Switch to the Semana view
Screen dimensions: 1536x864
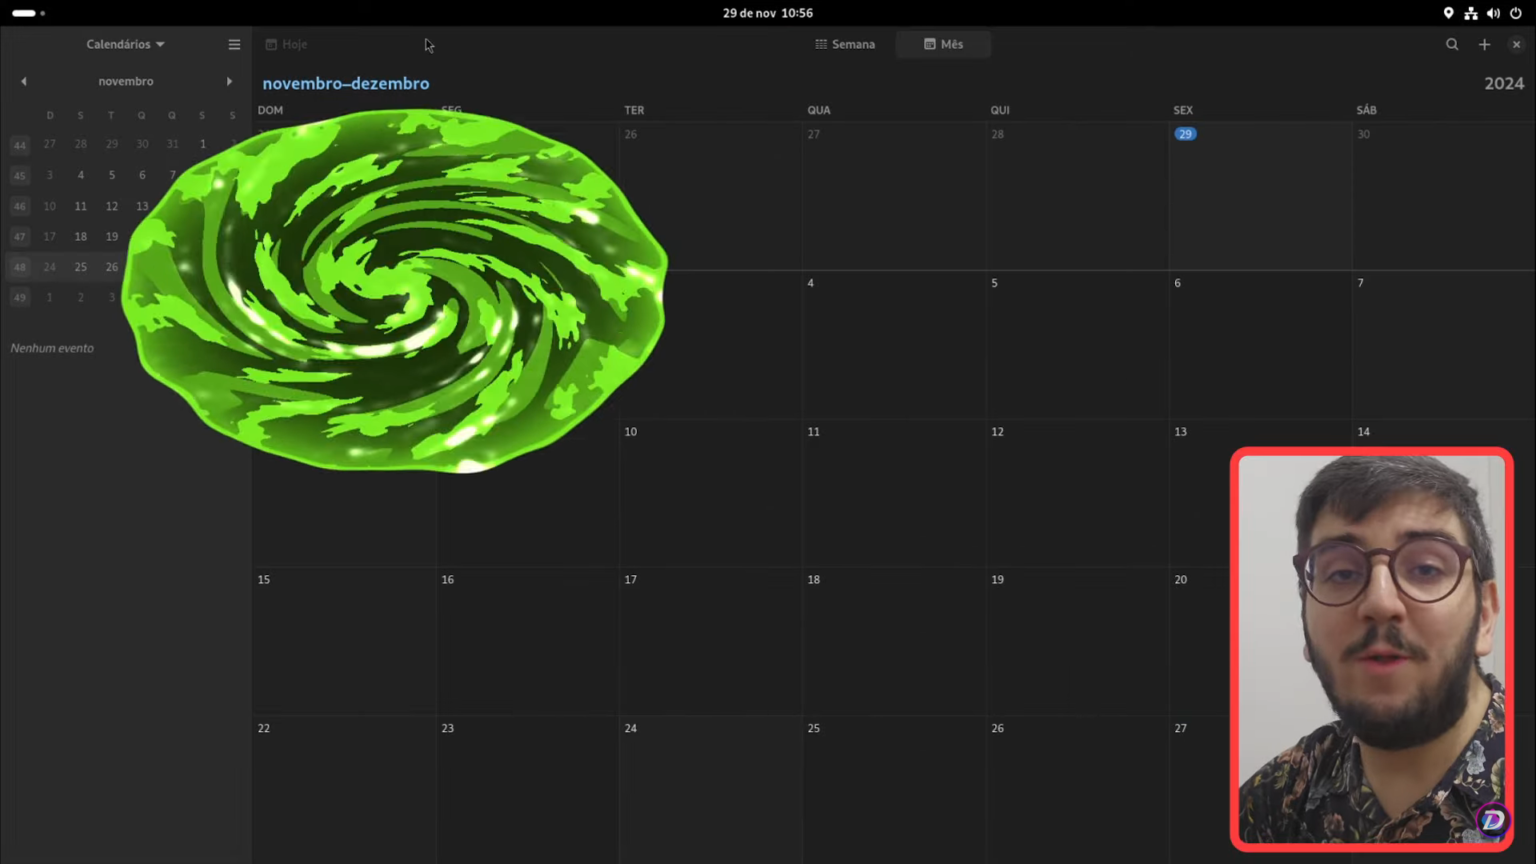tap(845, 44)
